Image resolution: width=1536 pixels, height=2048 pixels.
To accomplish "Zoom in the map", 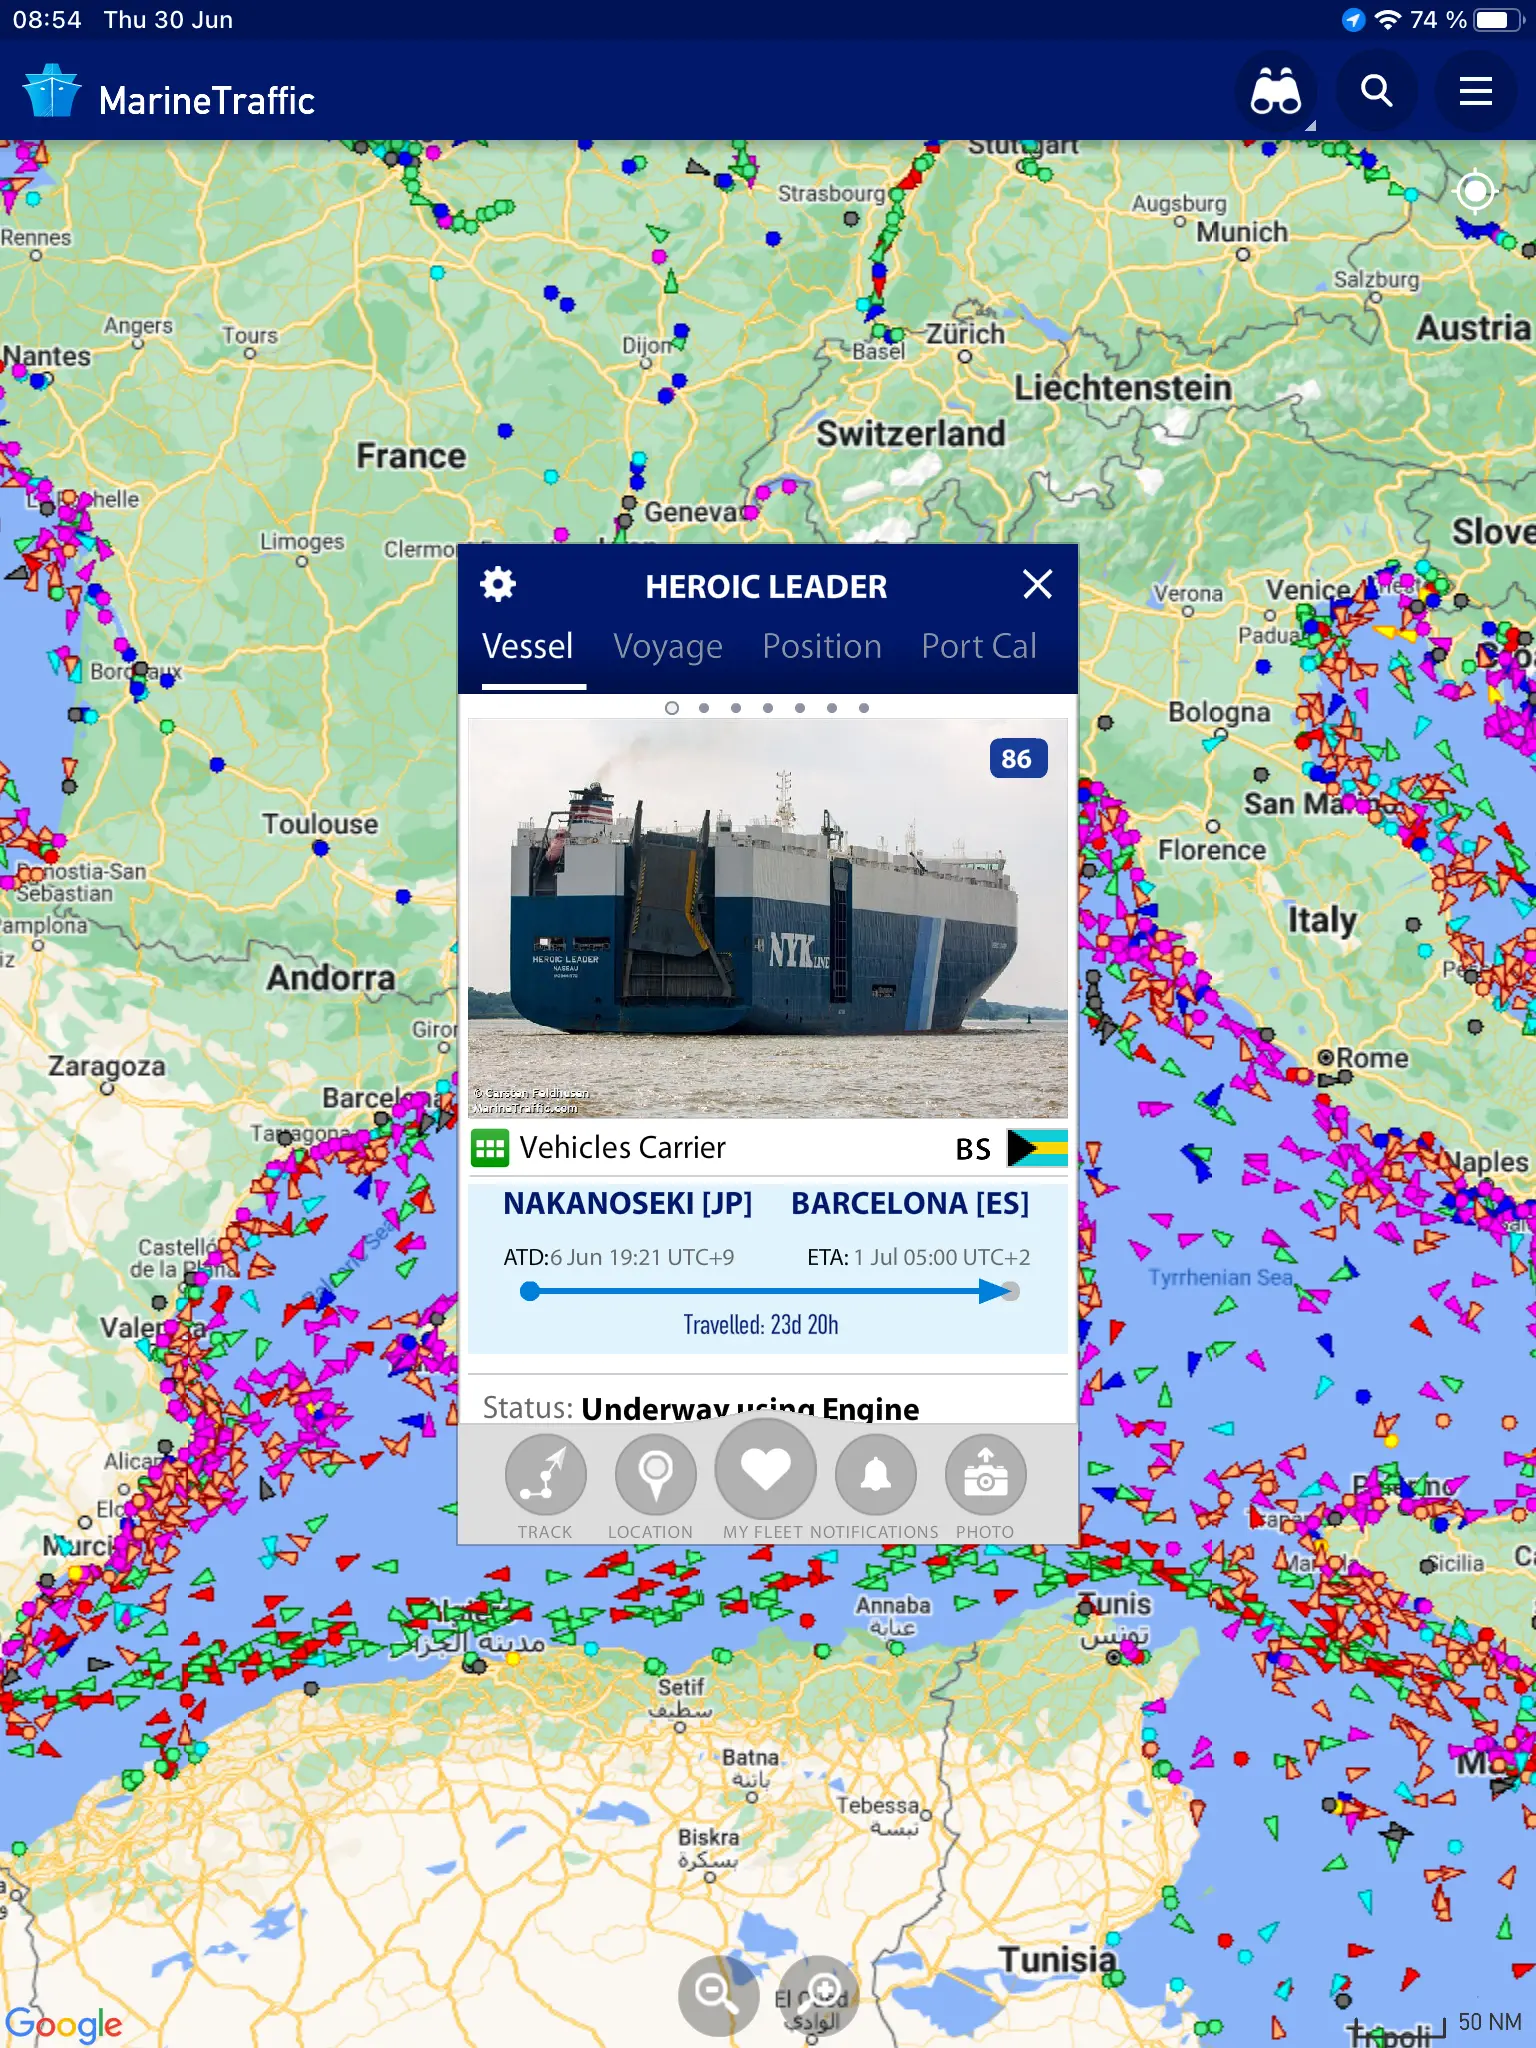I will pyautogui.click(x=819, y=1994).
